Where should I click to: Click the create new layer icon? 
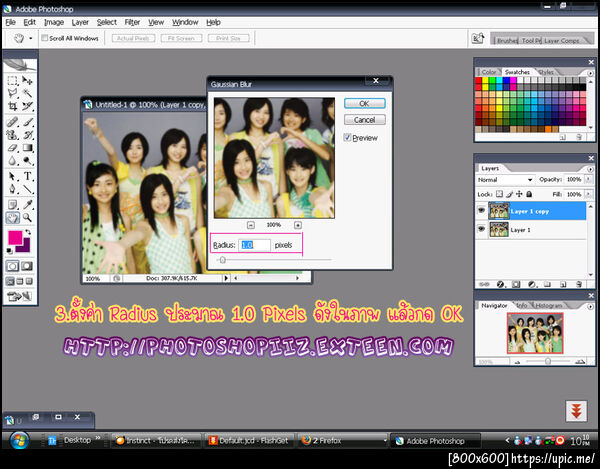pos(563,284)
